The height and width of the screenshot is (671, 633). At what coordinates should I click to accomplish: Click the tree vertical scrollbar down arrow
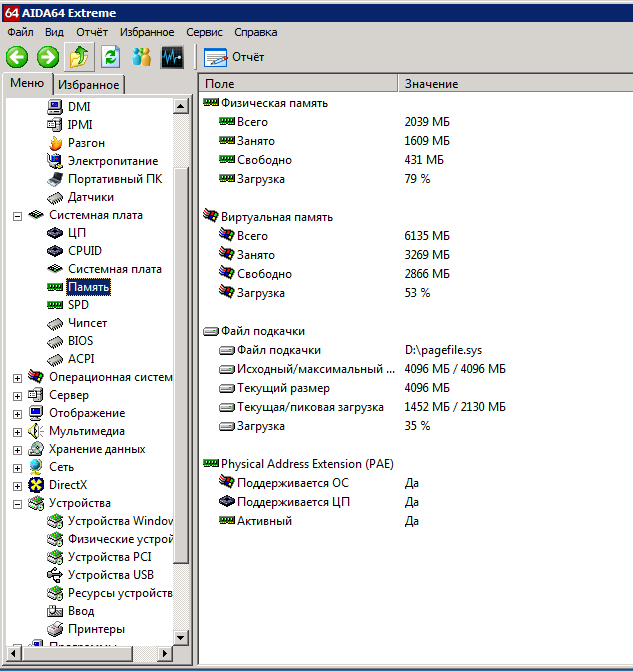181,638
